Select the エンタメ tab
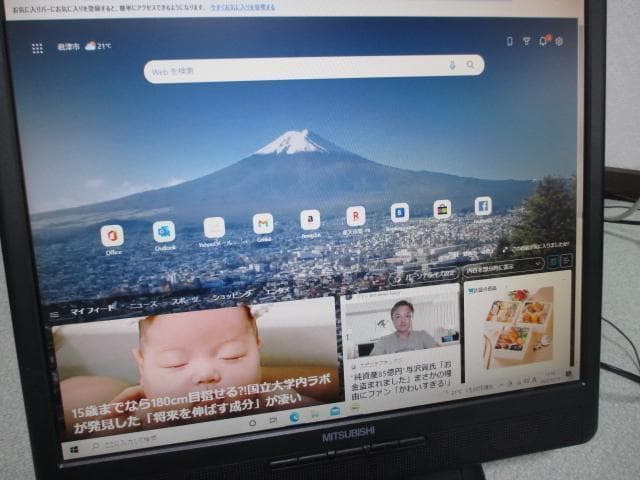Screen dimensions: 640x480 [x=277, y=292]
